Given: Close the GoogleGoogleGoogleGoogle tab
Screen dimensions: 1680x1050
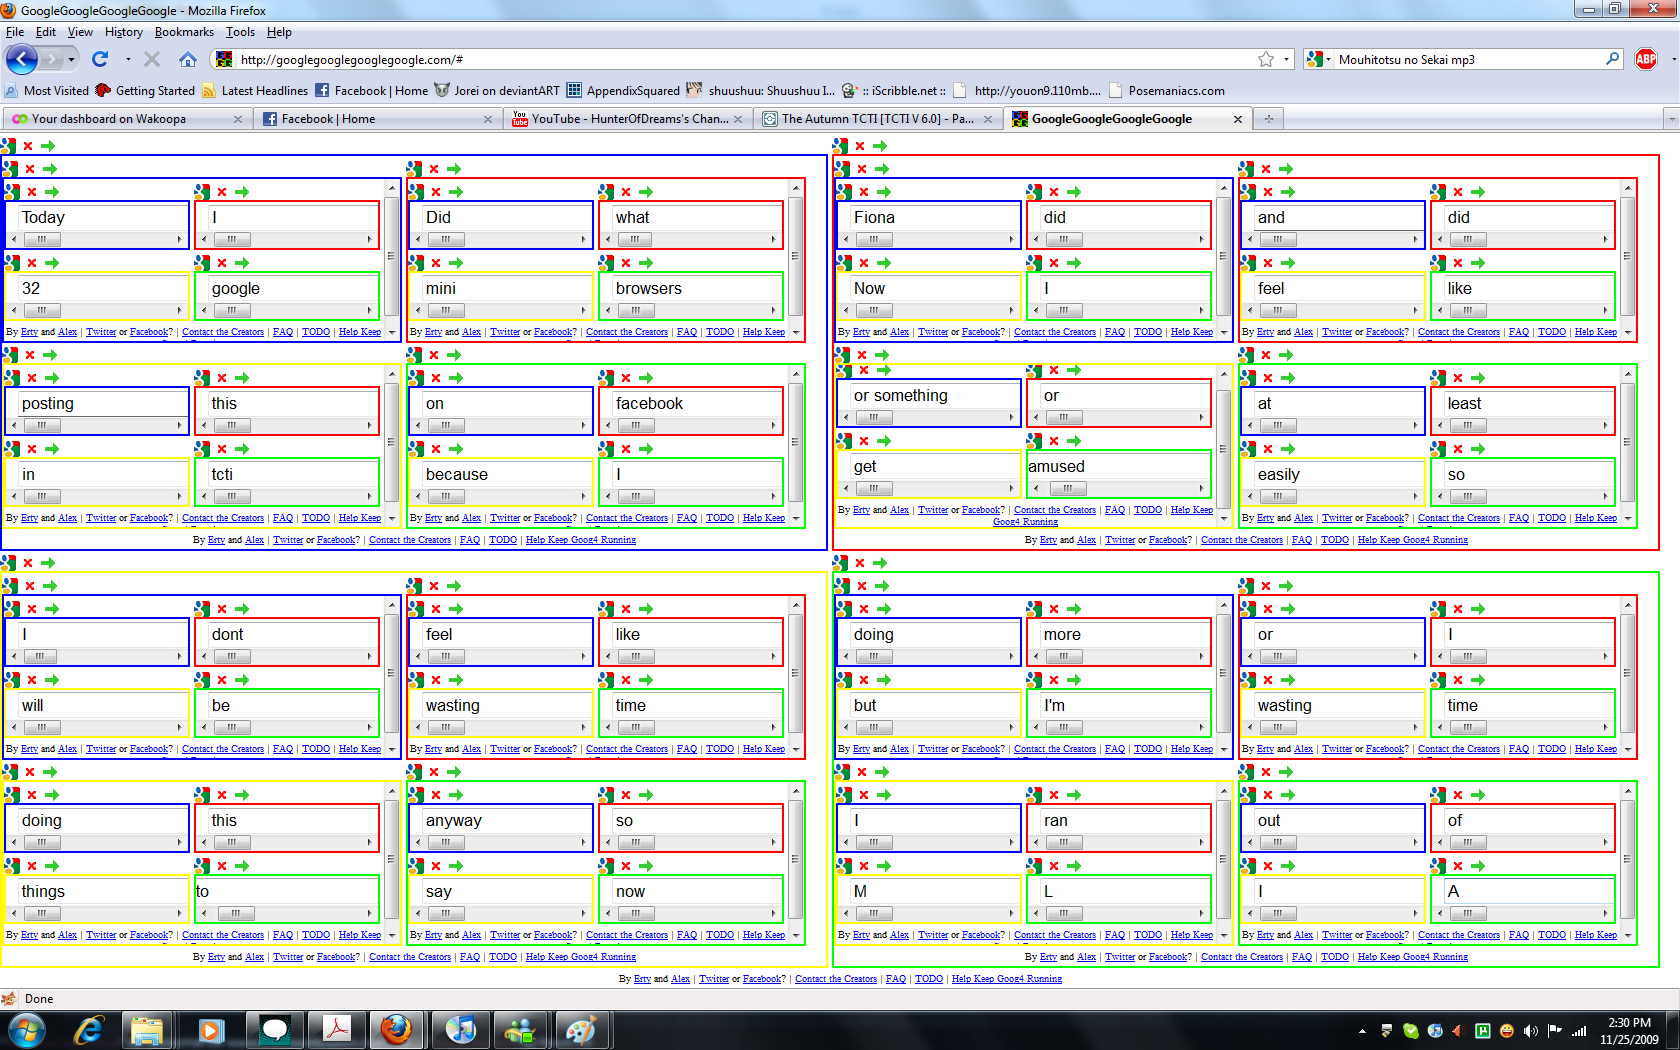Looking at the screenshot, I should click(x=1237, y=119).
